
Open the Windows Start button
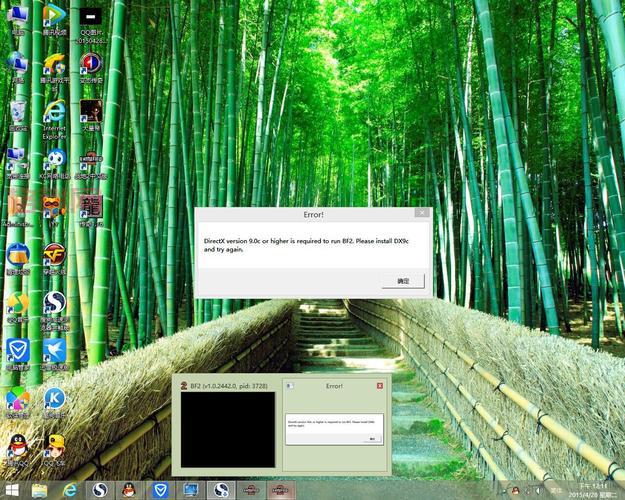coord(12,490)
